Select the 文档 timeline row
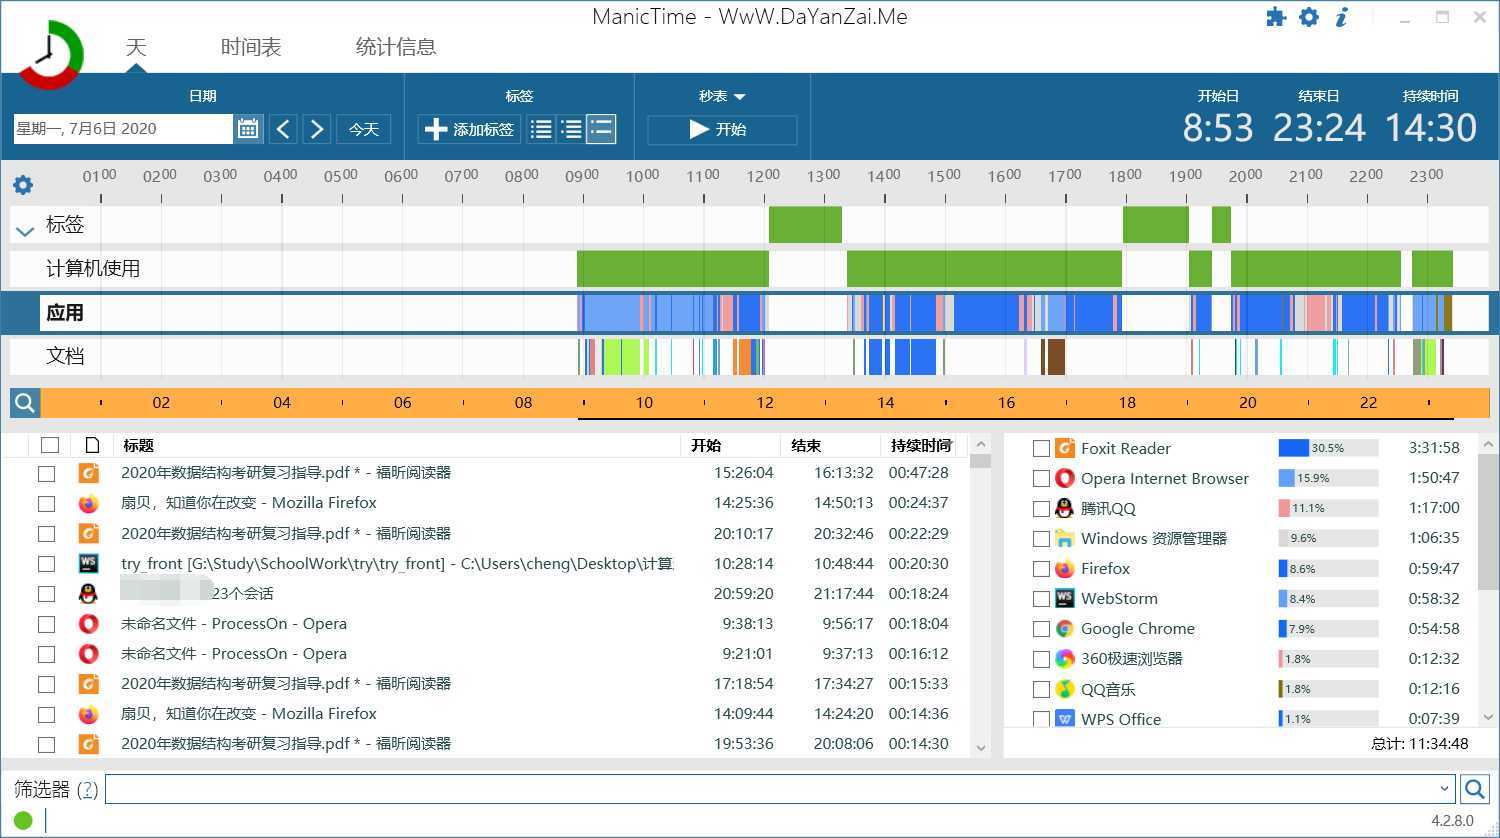The height and width of the screenshot is (838, 1500). [749, 356]
